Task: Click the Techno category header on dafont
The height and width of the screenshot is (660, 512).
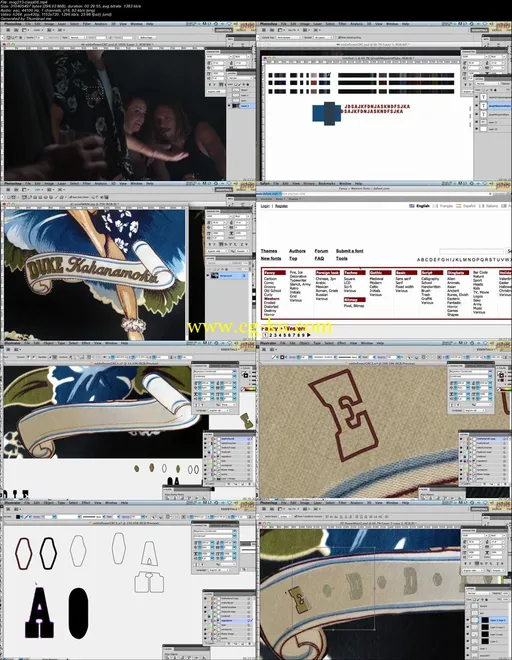Action: [x=355, y=273]
